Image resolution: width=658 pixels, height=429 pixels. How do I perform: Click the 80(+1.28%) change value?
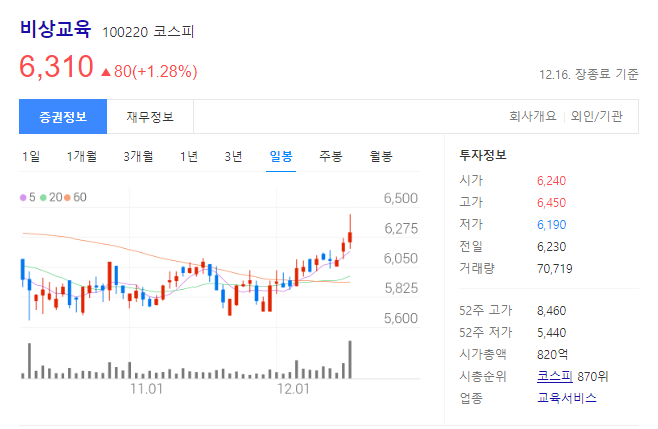pos(156,71)
